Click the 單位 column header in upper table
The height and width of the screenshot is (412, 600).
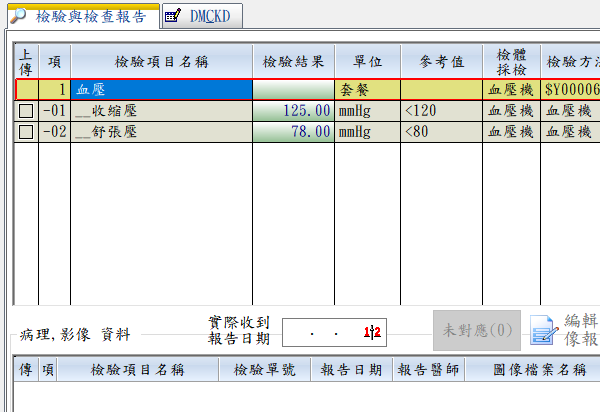point(367,61)
